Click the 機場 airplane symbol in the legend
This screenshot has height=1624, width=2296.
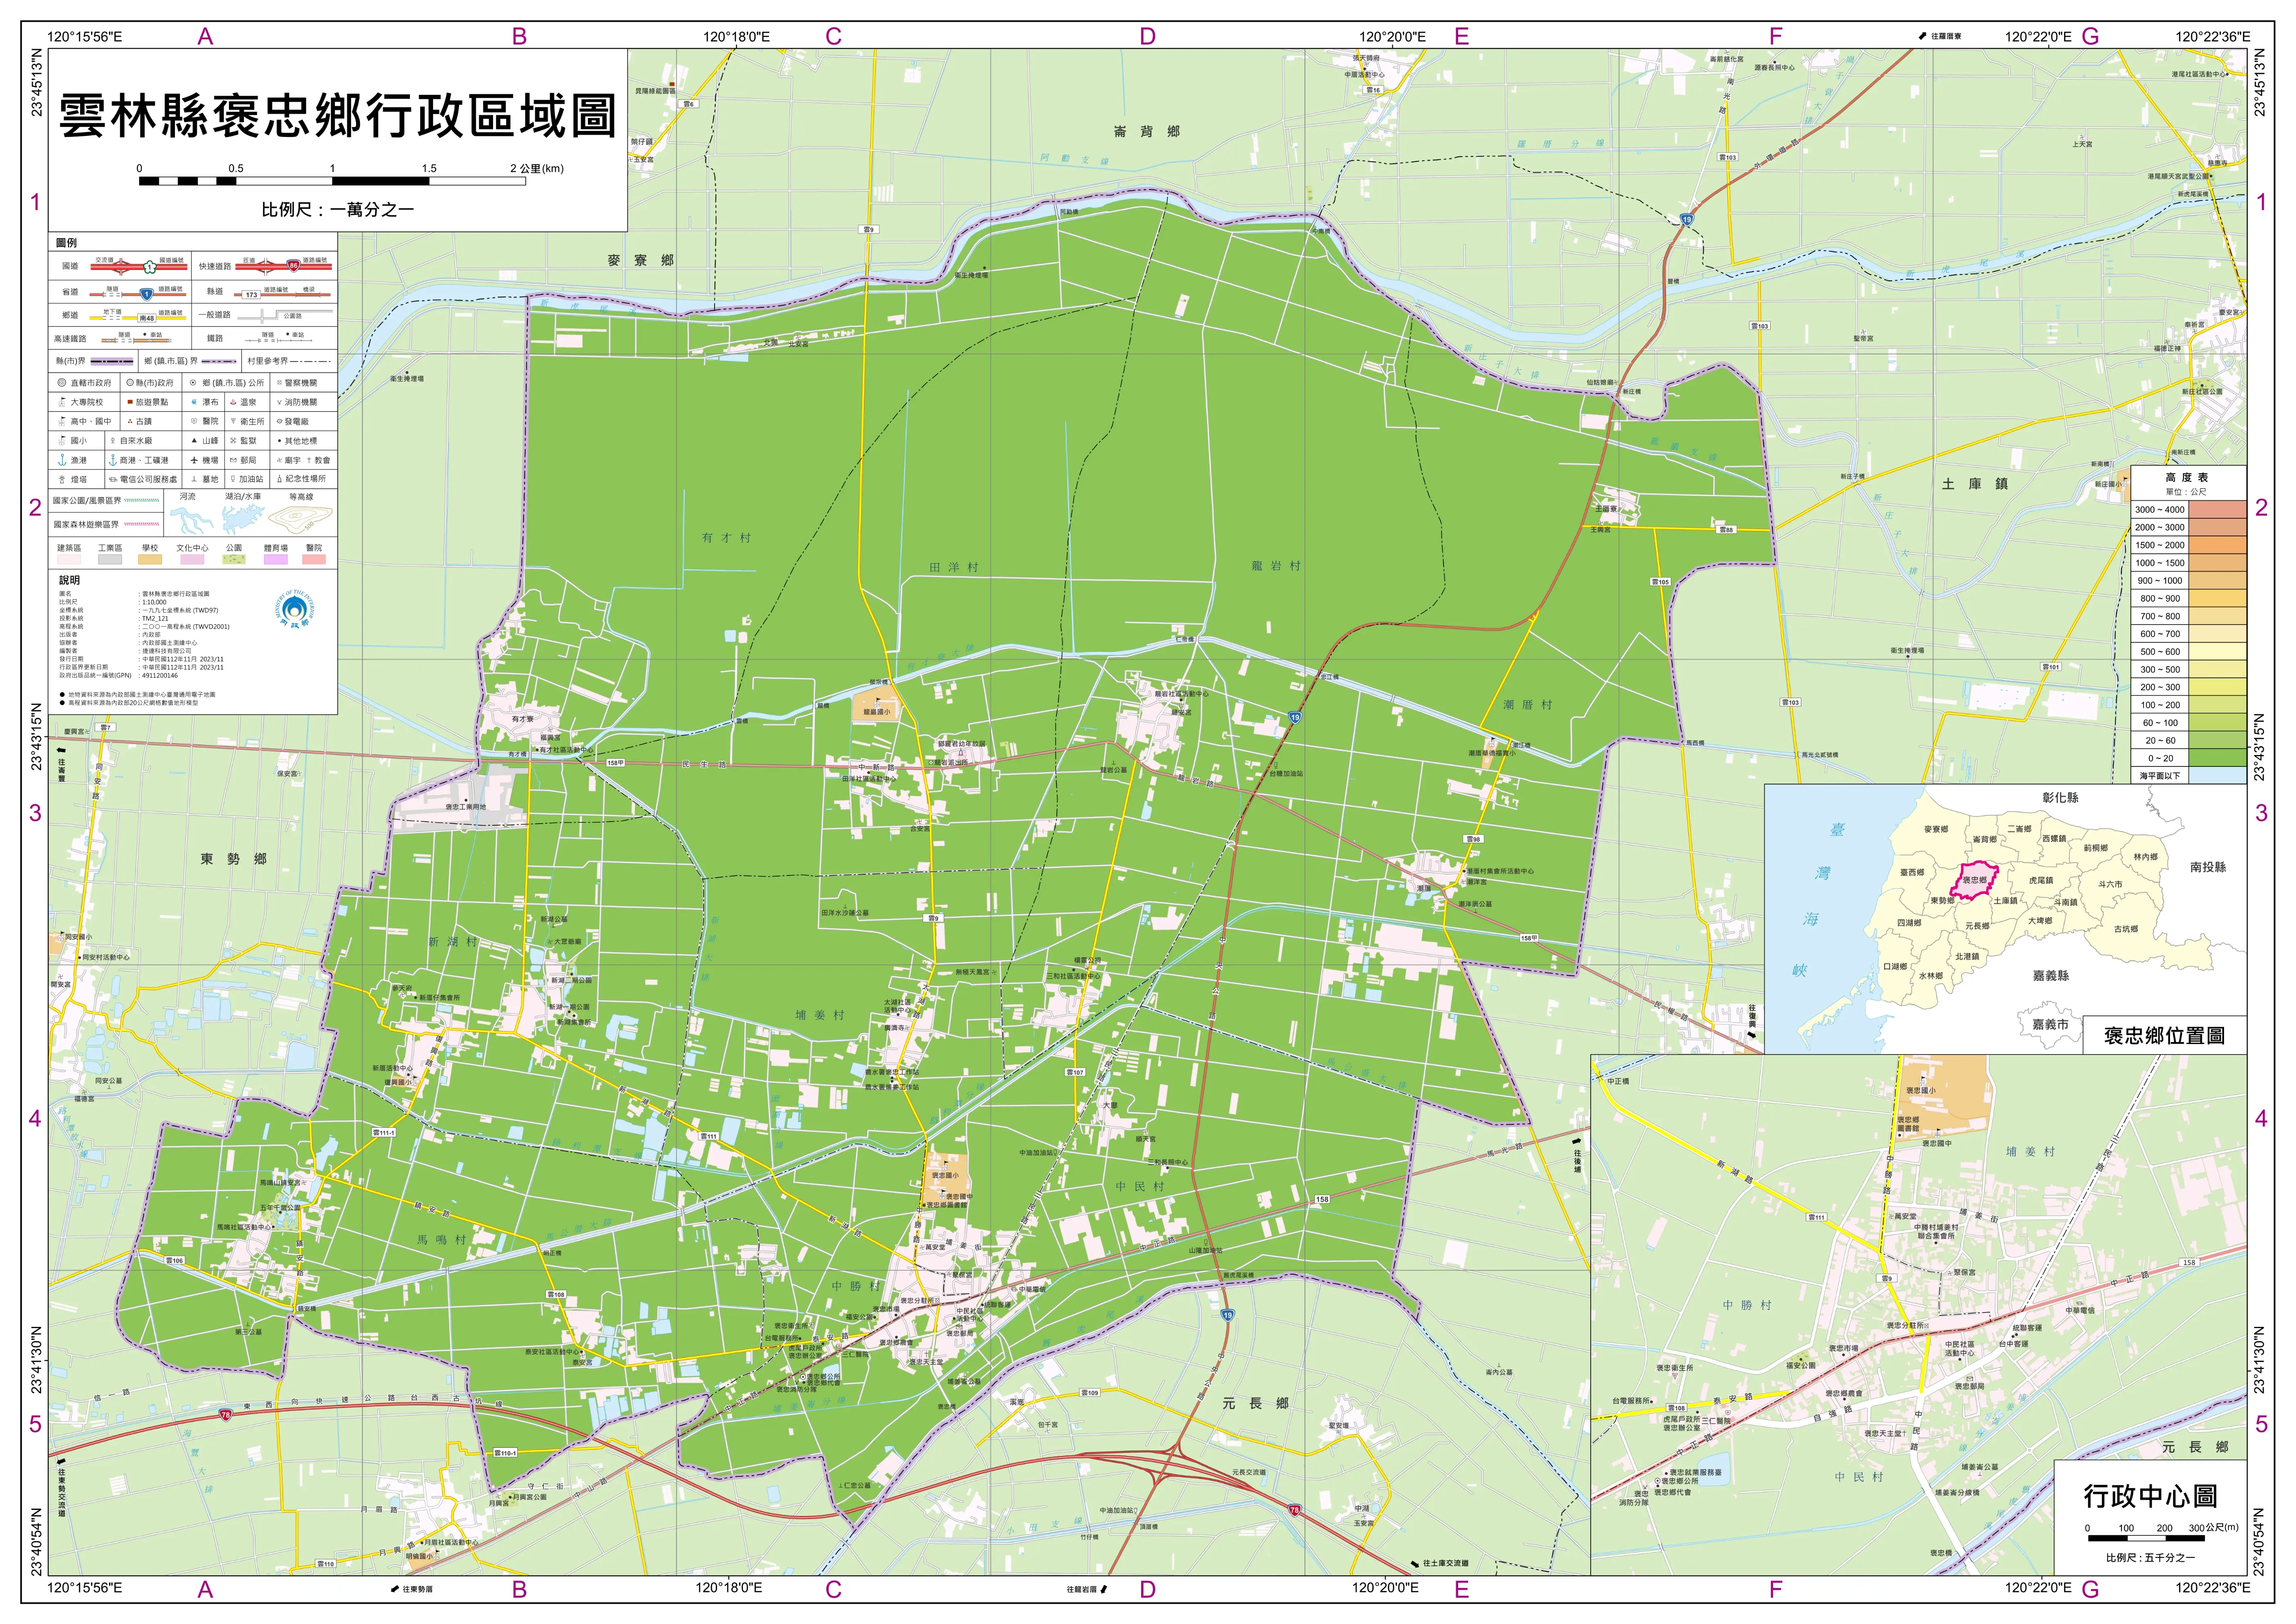pyautogui.click(x=194, y=460)
